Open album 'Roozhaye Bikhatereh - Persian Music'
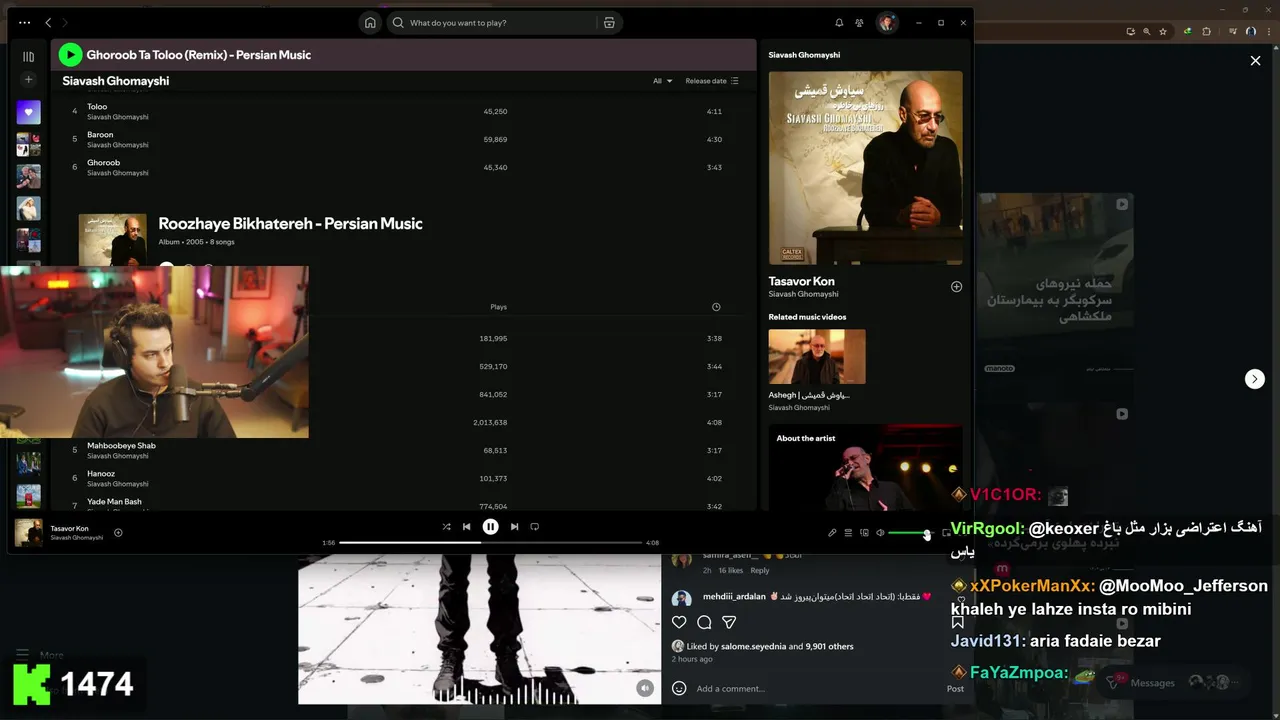The width and height of the screenshot is (1280, 720). point(290,223)
